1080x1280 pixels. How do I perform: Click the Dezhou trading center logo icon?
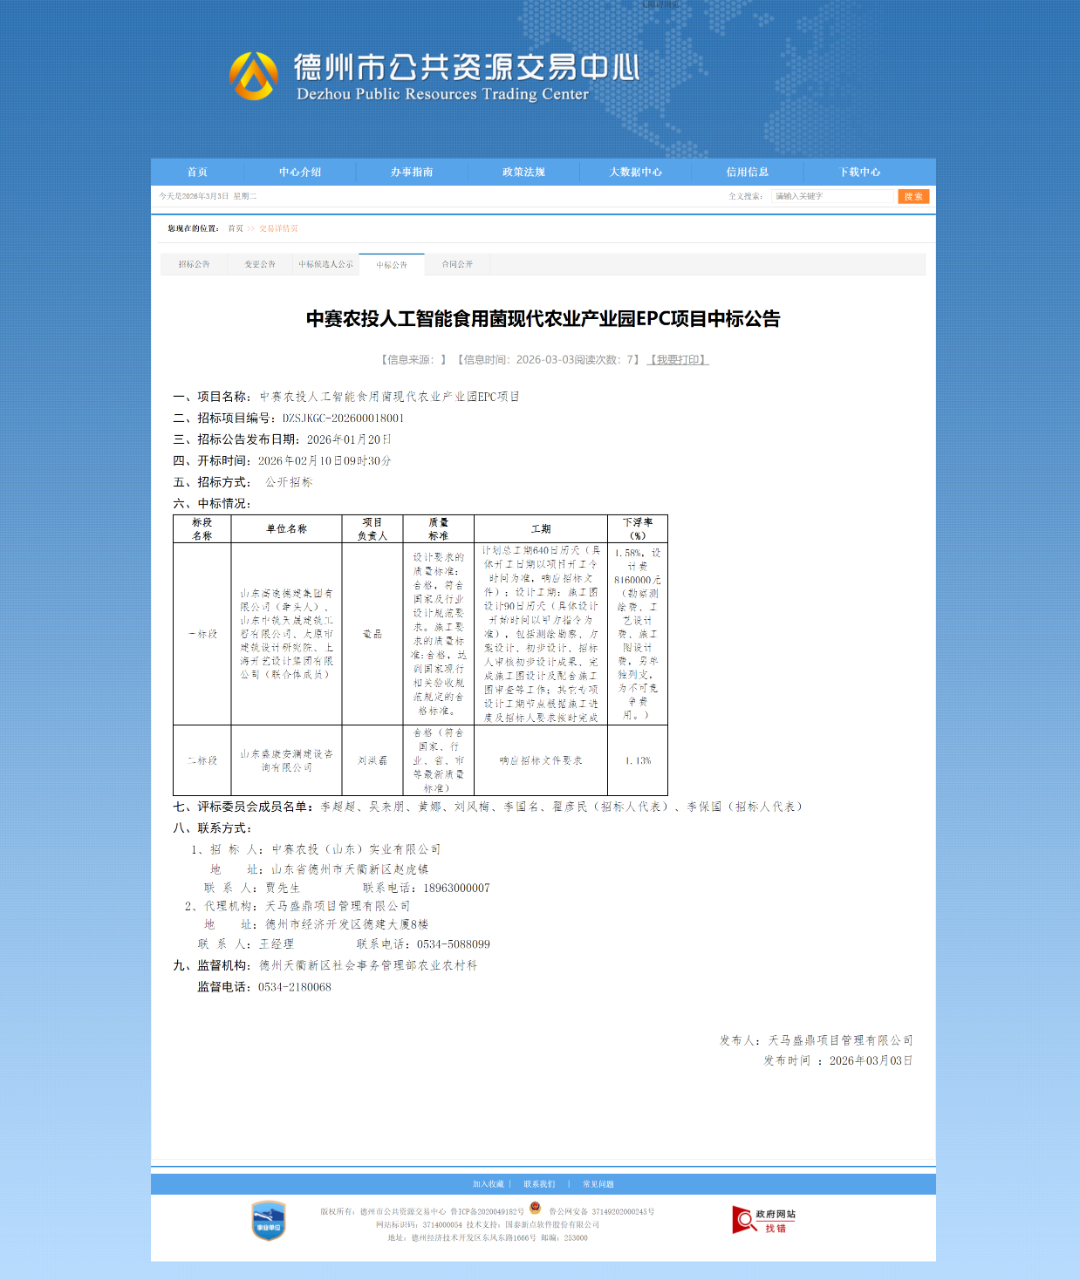(x=254, y=76)
